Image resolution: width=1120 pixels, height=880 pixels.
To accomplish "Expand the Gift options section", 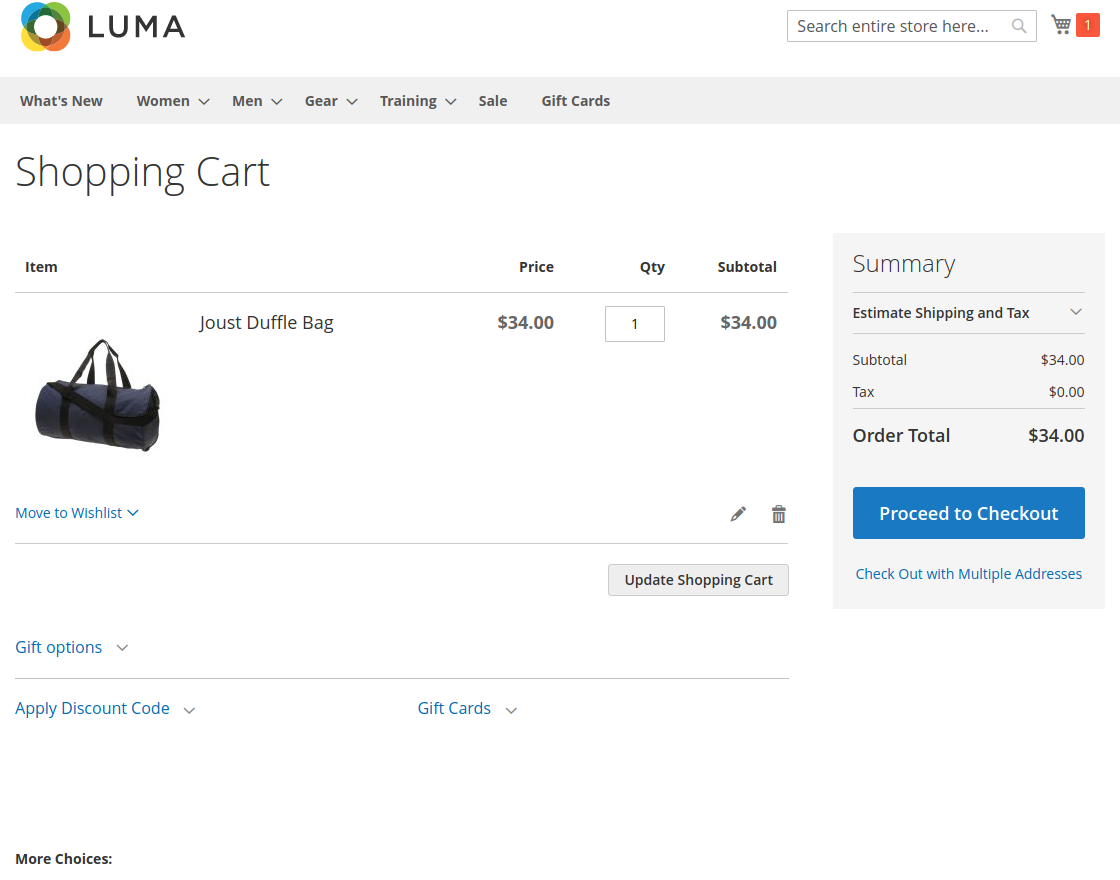I will coord(58,647).
